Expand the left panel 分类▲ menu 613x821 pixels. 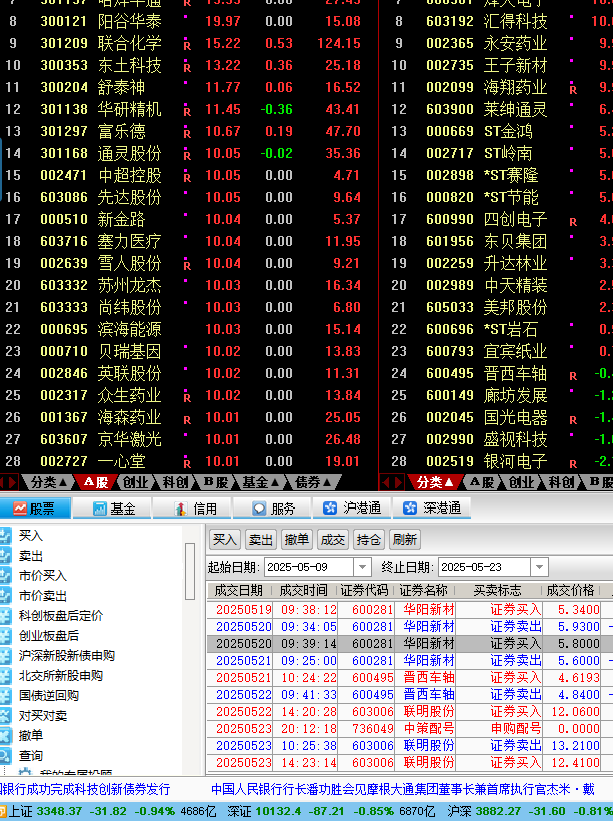pyautogui.click(x=48, y=482)
